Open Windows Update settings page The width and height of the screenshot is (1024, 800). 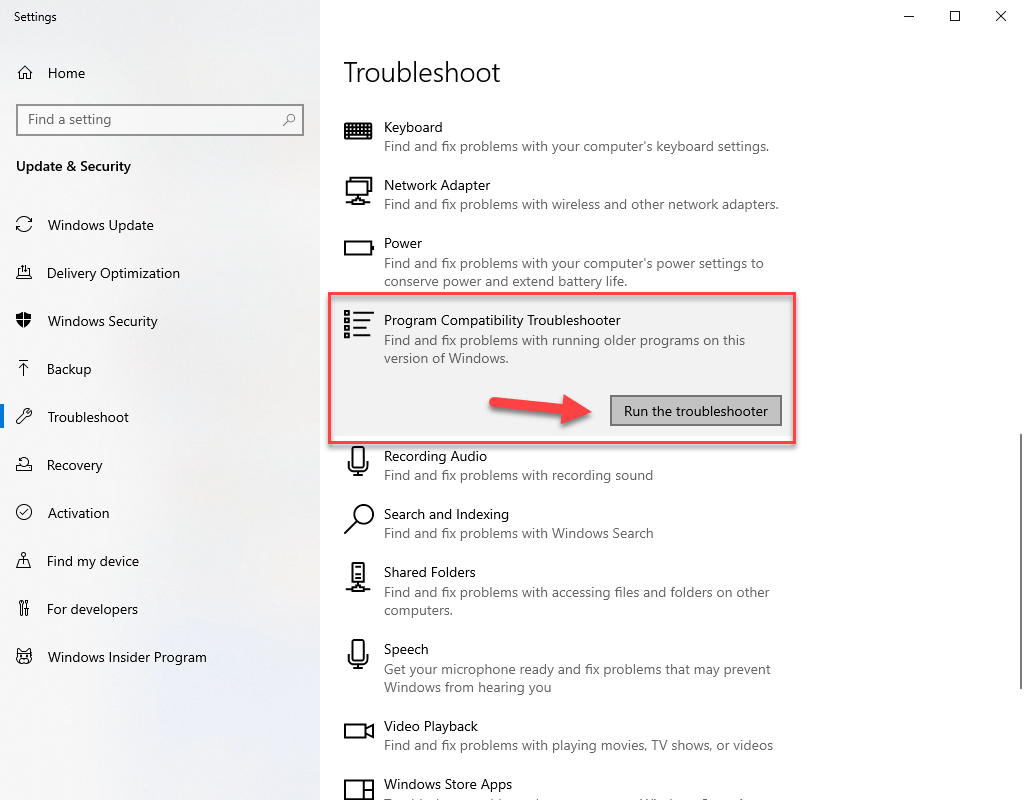point(101,225)
